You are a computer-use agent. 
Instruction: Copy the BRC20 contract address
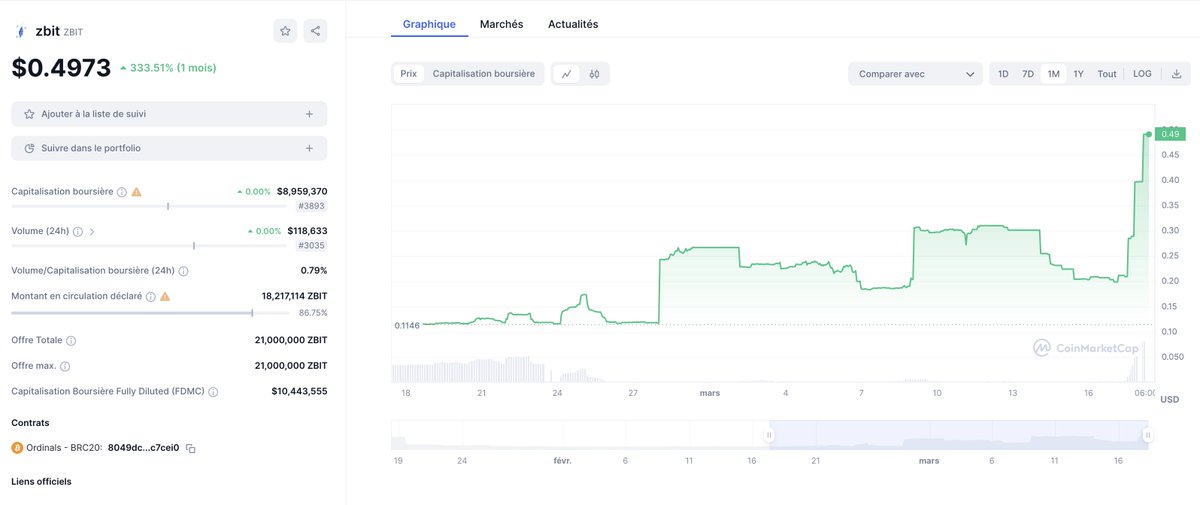pos(191,449)
